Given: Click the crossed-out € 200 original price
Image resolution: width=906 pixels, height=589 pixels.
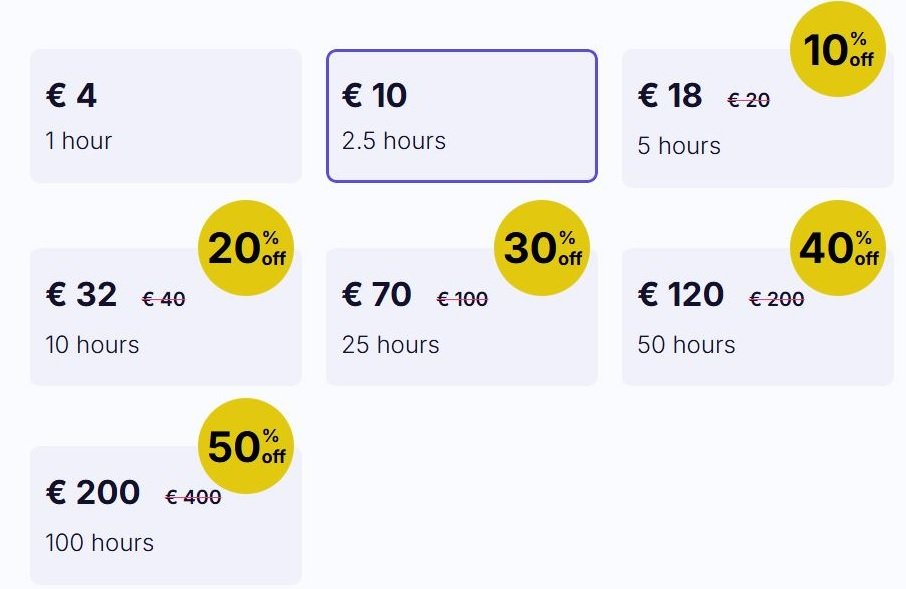Looking at the screenshot, I should coord(776,299).
